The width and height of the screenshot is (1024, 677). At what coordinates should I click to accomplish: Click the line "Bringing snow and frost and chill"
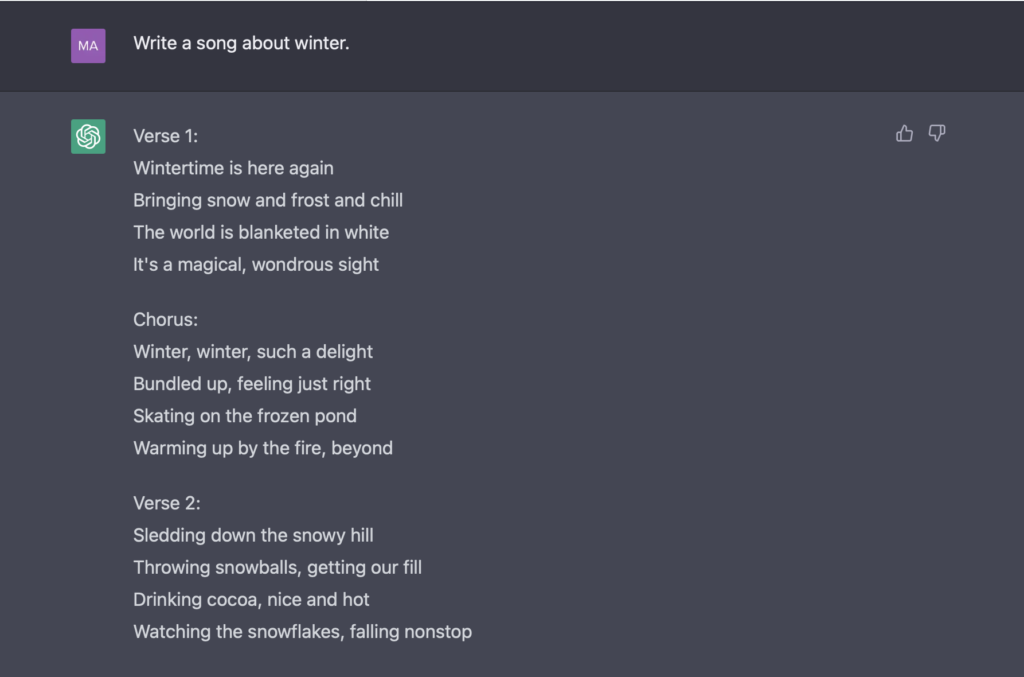[x=268, y=200]
